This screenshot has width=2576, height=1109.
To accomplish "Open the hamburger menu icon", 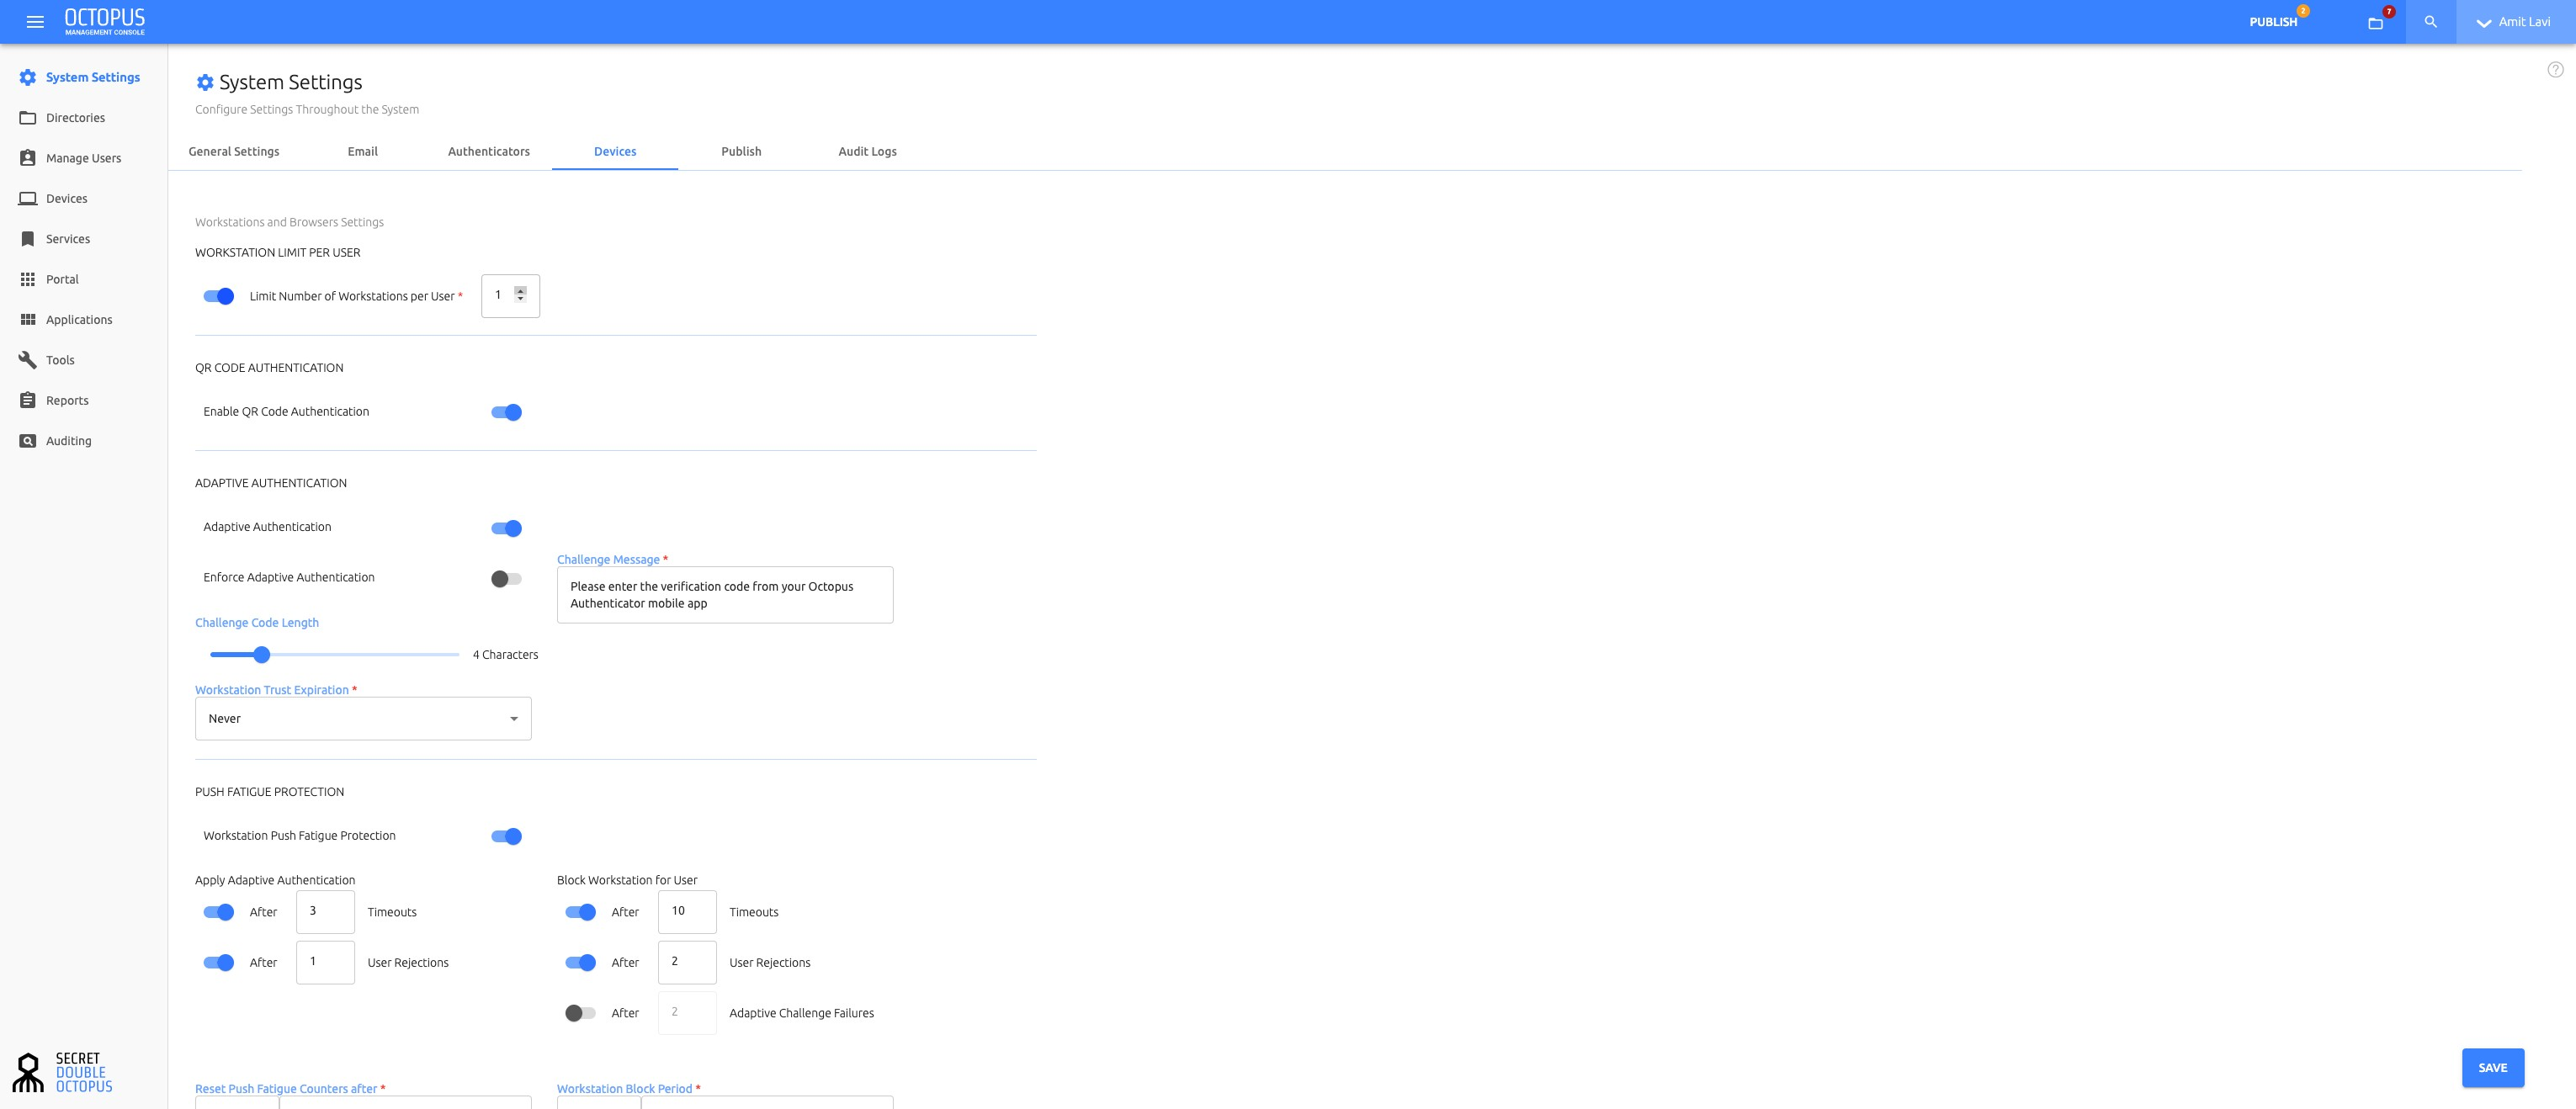I will click(x=35, y=22).
